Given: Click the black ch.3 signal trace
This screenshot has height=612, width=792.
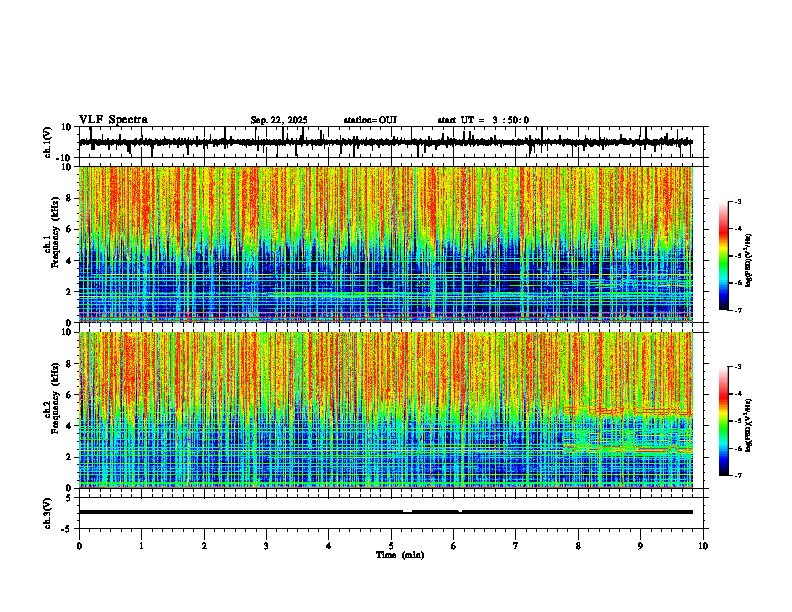Looking at the screenshot, I should click(x=385, y=512).
